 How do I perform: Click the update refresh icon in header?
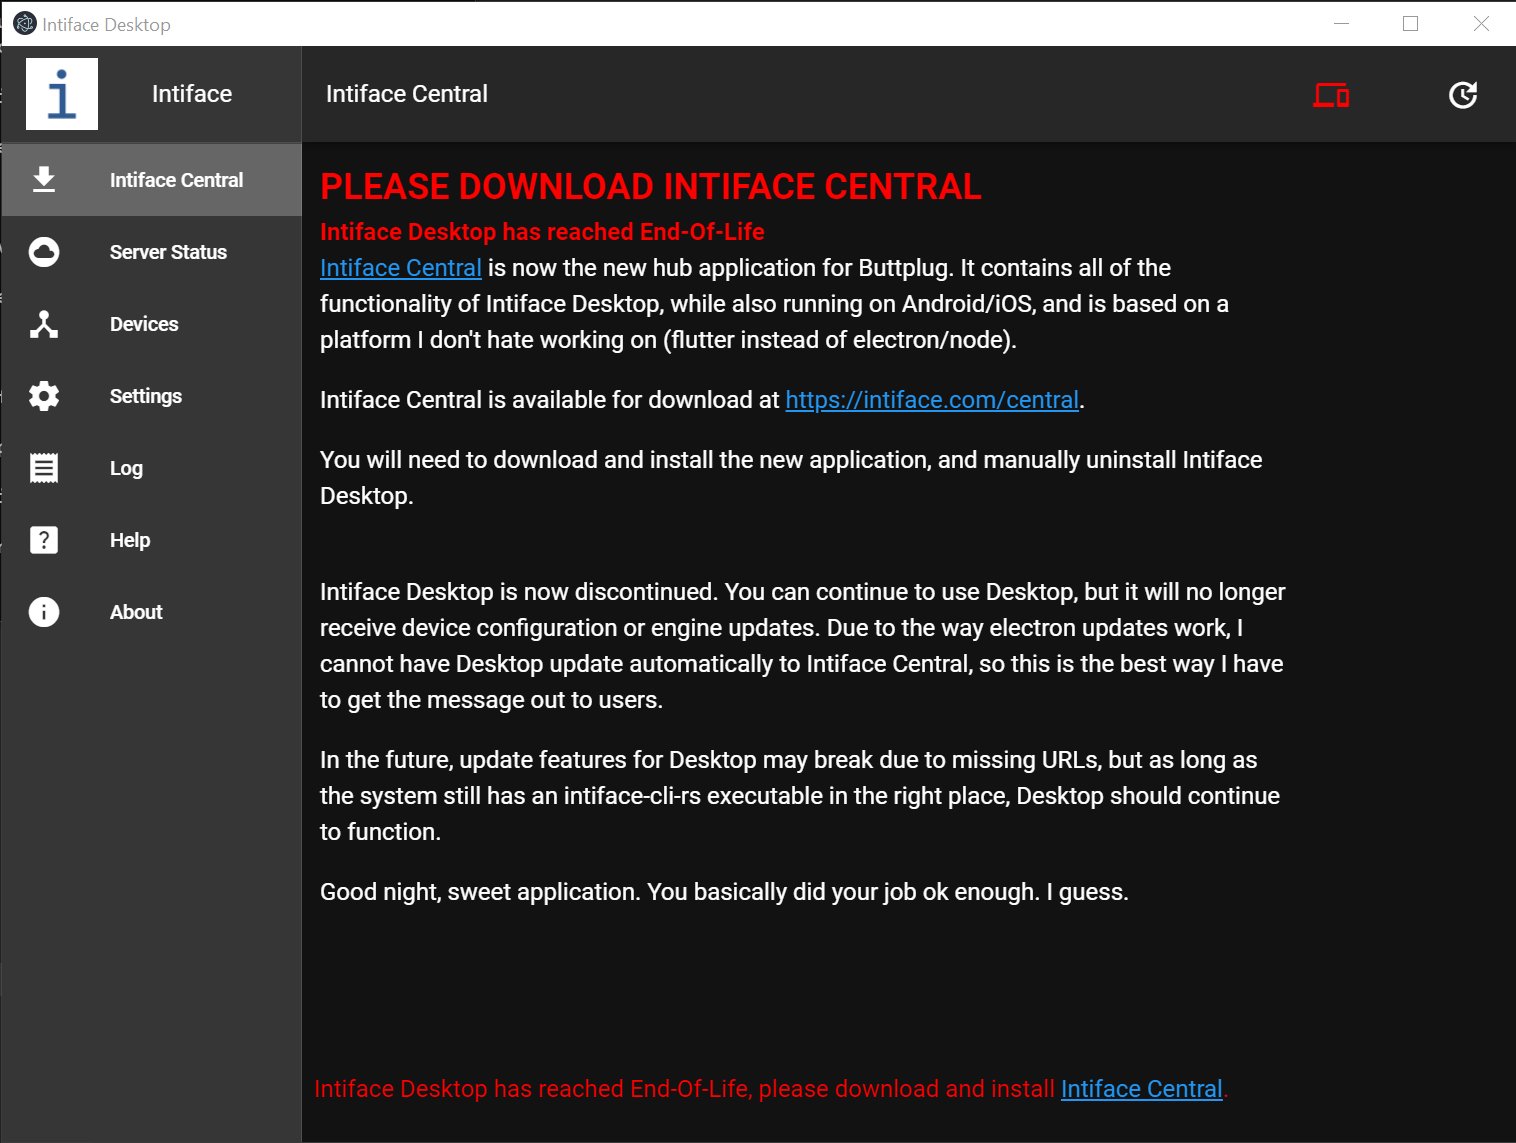click(1463, 95)
